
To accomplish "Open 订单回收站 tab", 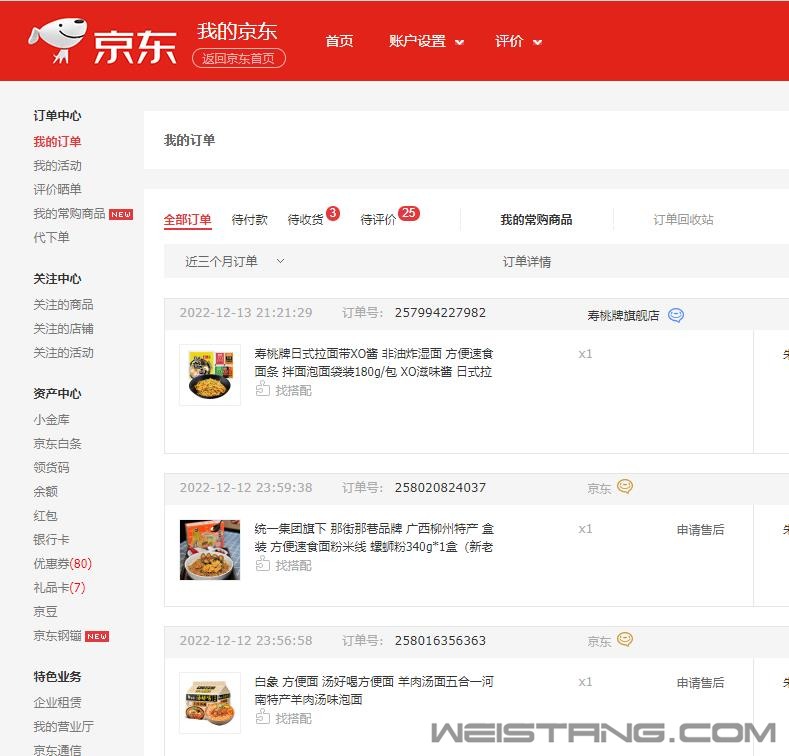I will [683, 220].
